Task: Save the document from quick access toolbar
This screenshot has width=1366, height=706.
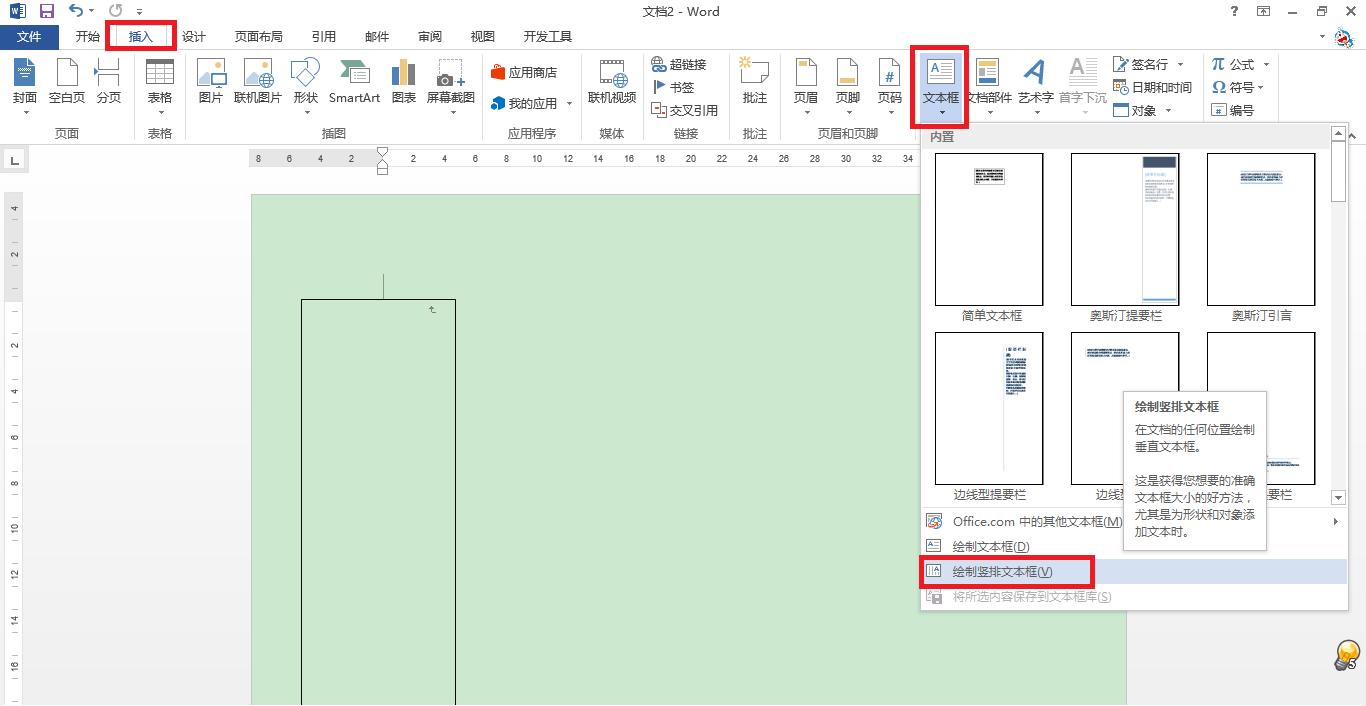Action: click(47, 11)
